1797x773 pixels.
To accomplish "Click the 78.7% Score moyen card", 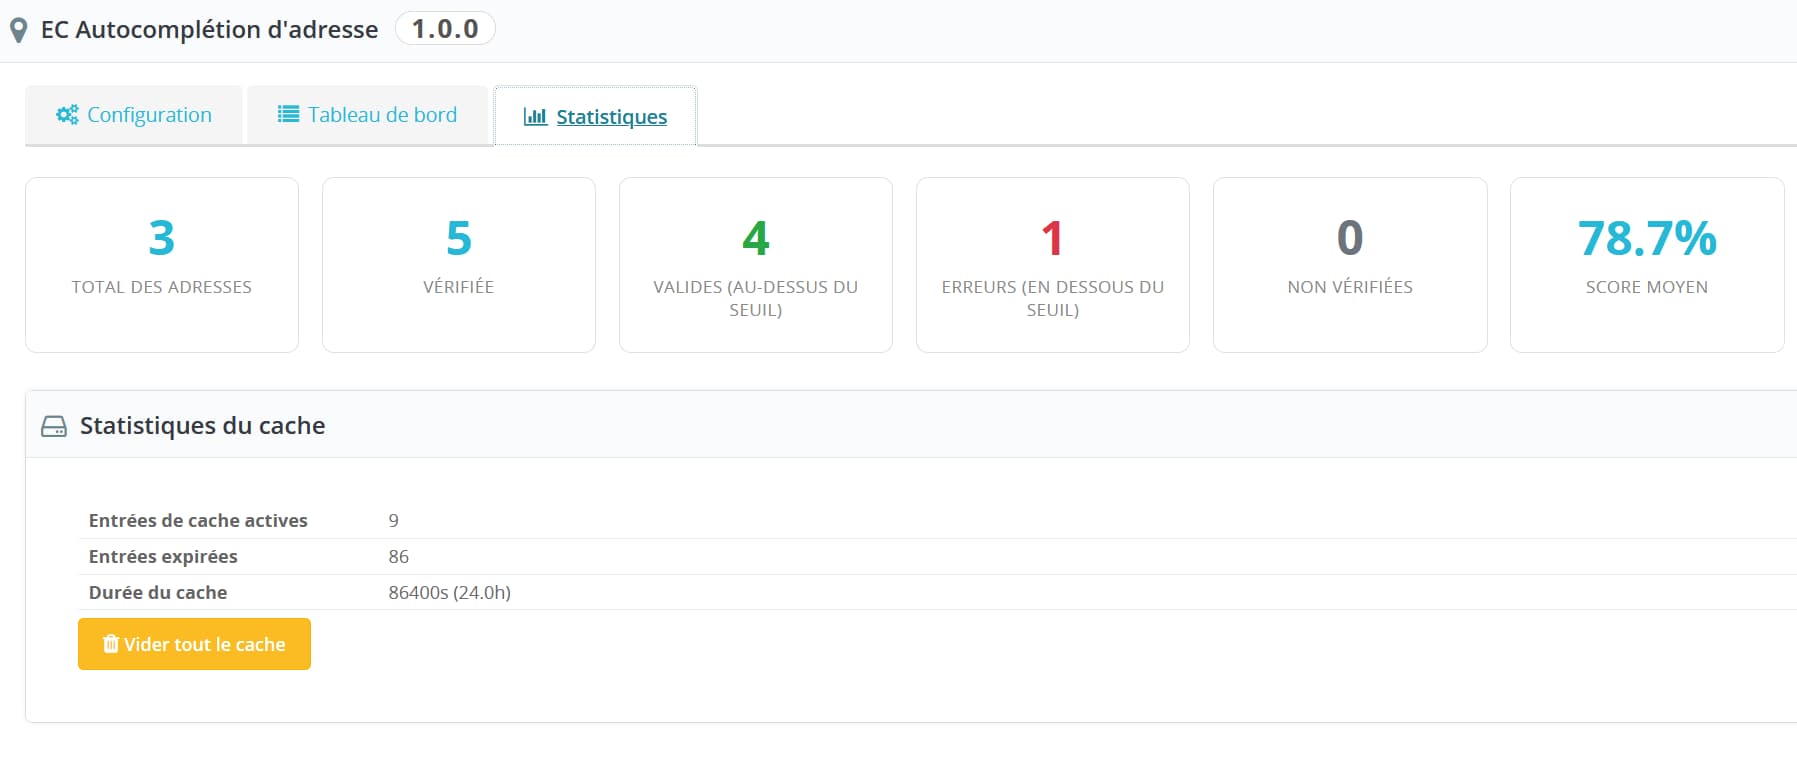I will [1647, 265].
